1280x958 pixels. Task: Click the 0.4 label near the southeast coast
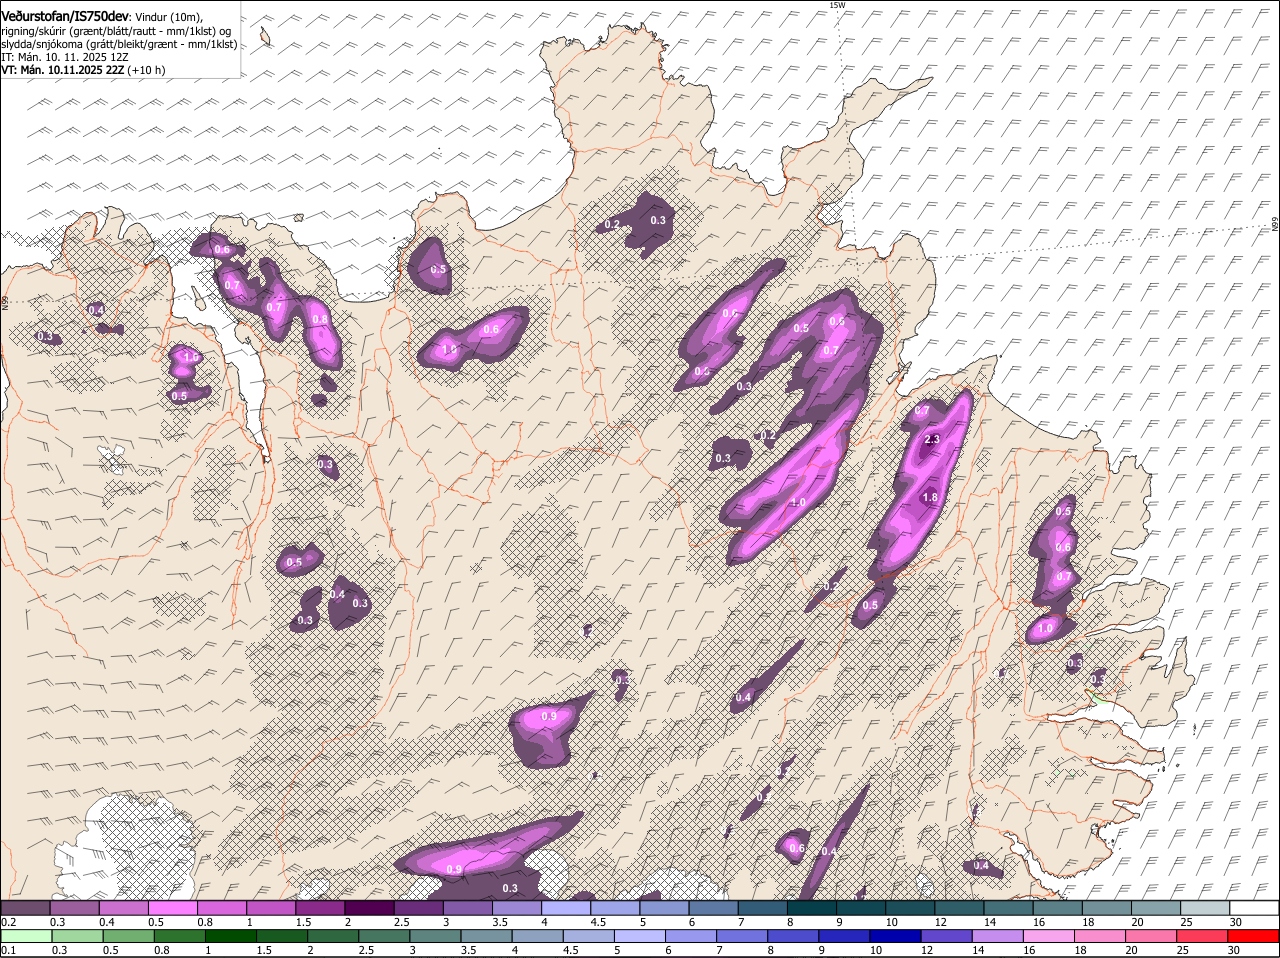[981, 866]
